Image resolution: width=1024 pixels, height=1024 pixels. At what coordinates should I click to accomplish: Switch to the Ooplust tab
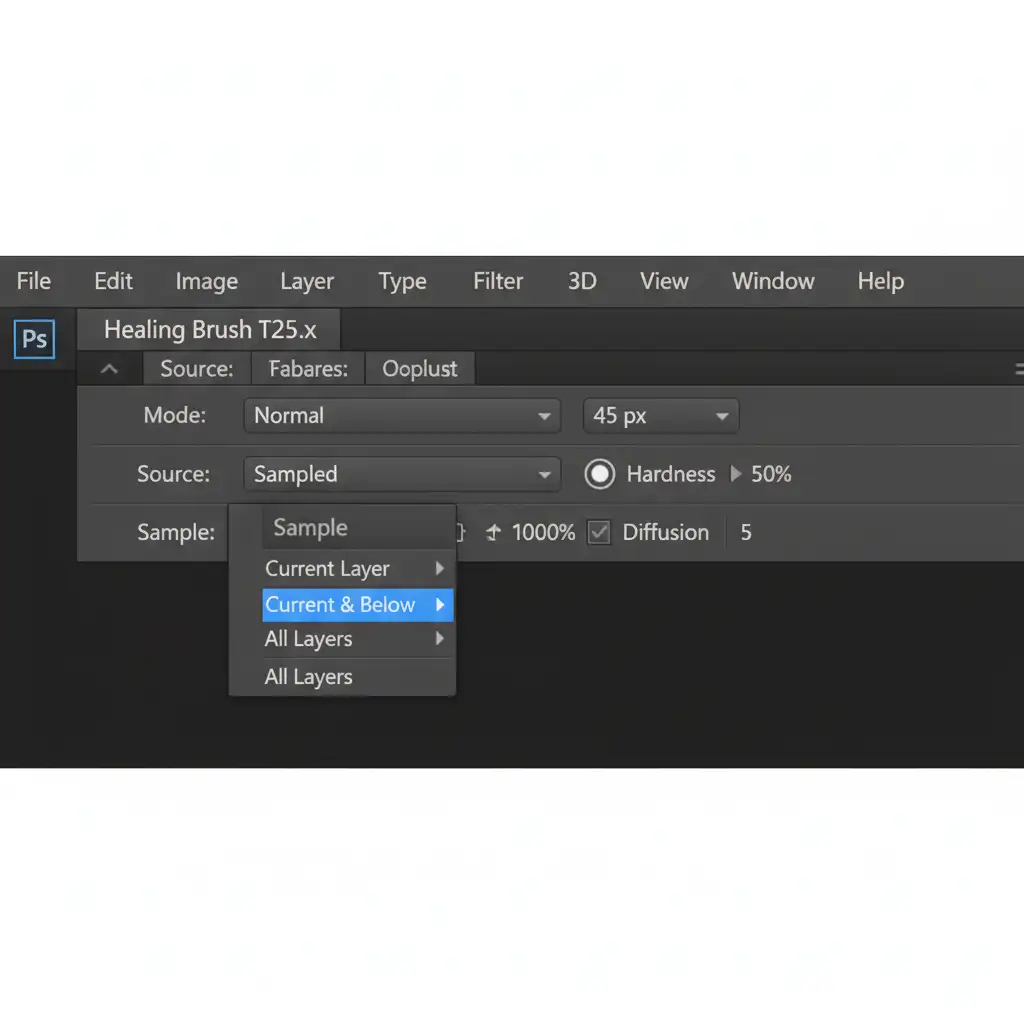click(420, 369)
